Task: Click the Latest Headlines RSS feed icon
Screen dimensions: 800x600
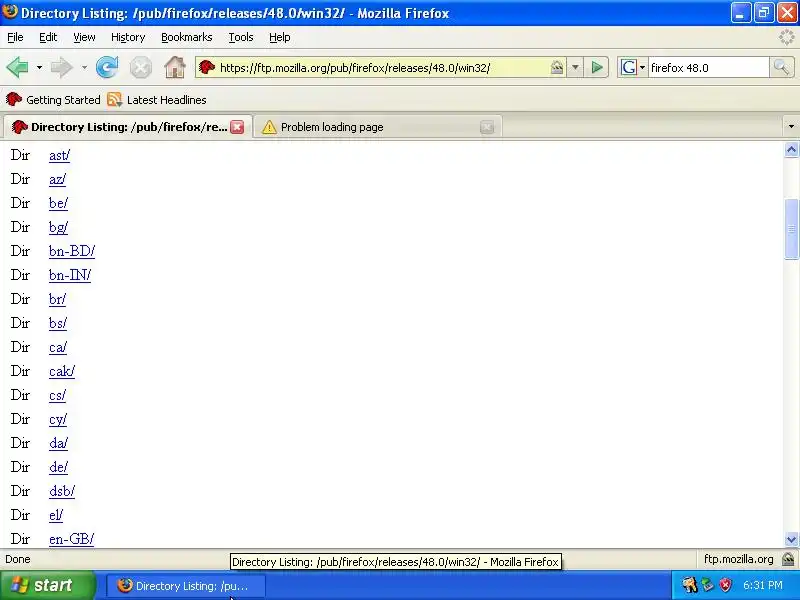Action: coord(115,99)
